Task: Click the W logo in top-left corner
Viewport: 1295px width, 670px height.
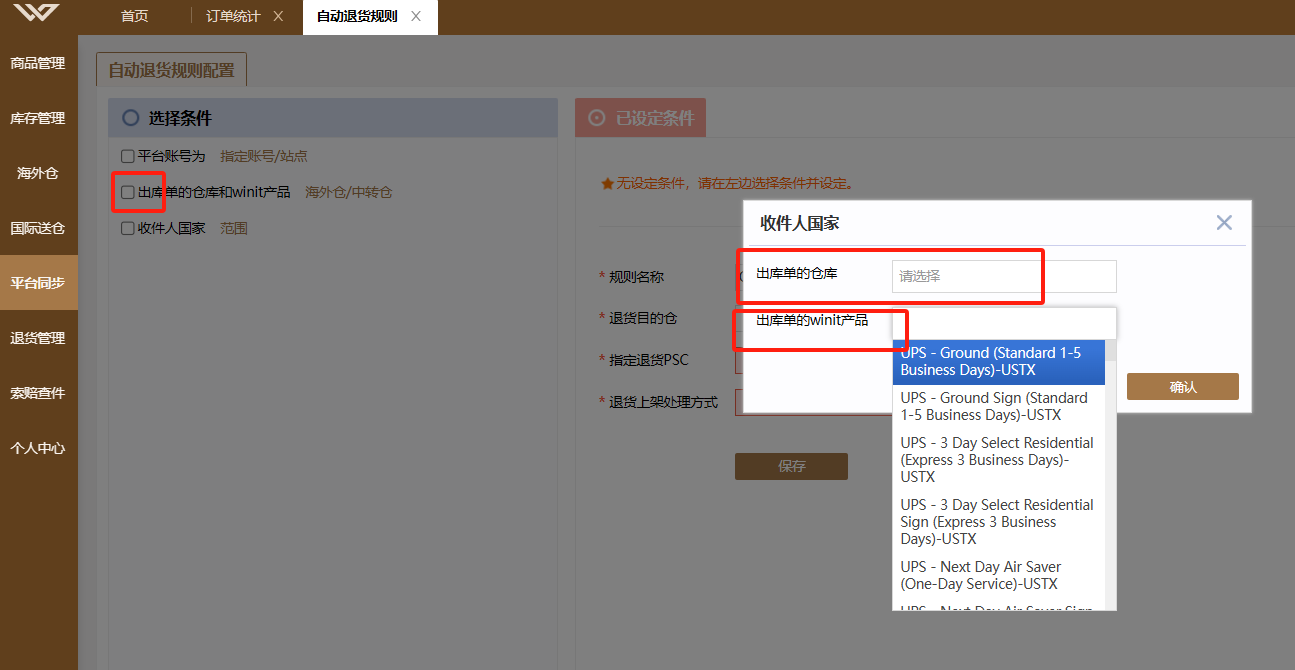Action: click(x=36, y=13)
